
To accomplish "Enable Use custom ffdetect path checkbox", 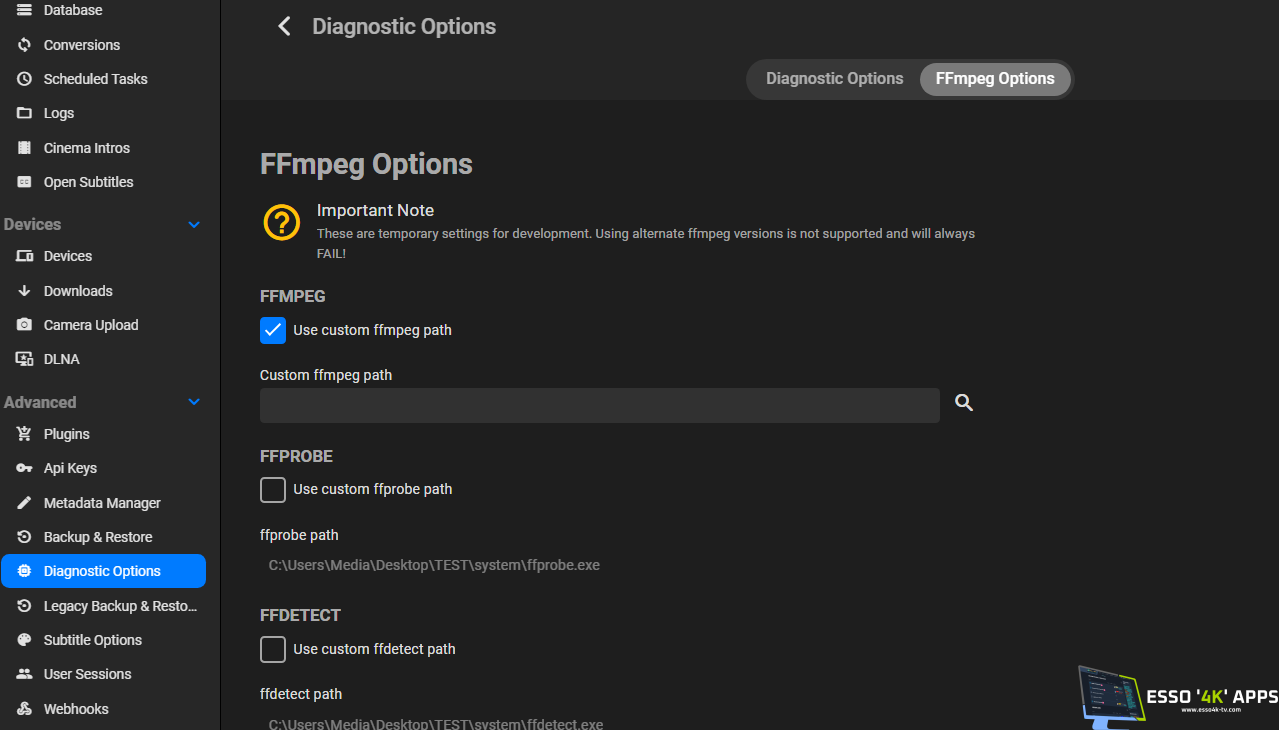I will (273, 649).
